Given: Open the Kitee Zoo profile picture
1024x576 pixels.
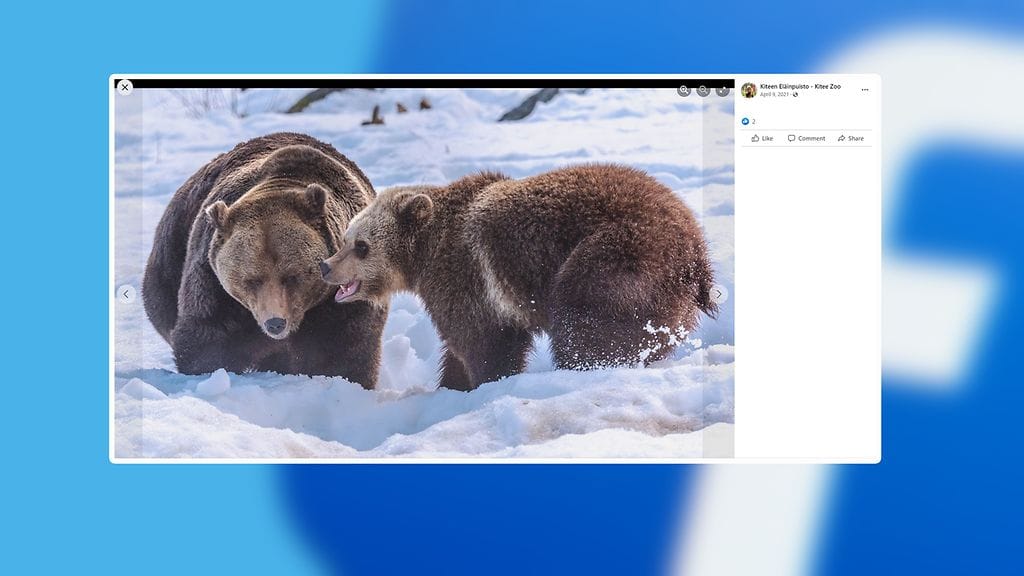Looking at the screenshot, I should tap(749, 90).
